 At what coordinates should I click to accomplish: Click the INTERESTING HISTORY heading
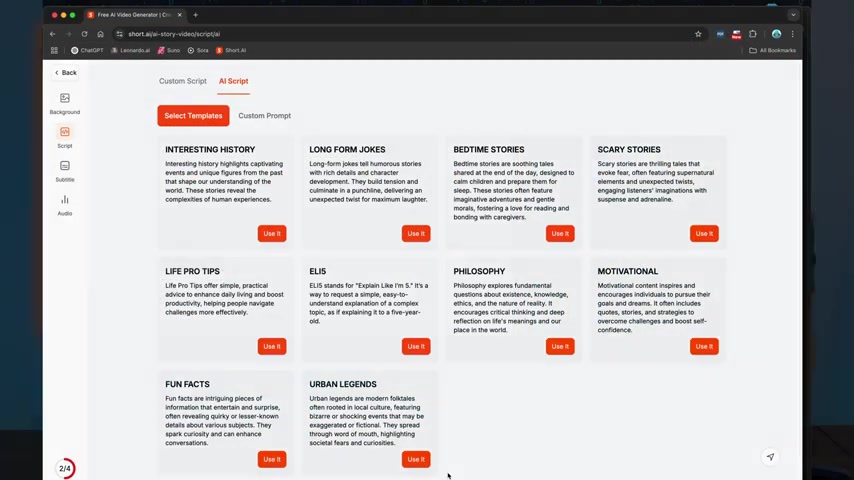[210, 149]
